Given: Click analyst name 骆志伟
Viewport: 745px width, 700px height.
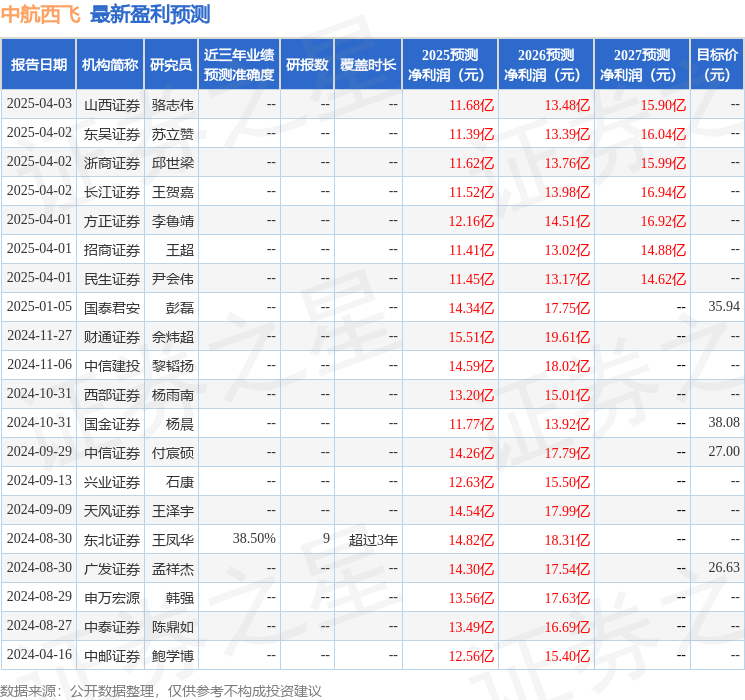Looking at the screenshot, I should point(172,105).
